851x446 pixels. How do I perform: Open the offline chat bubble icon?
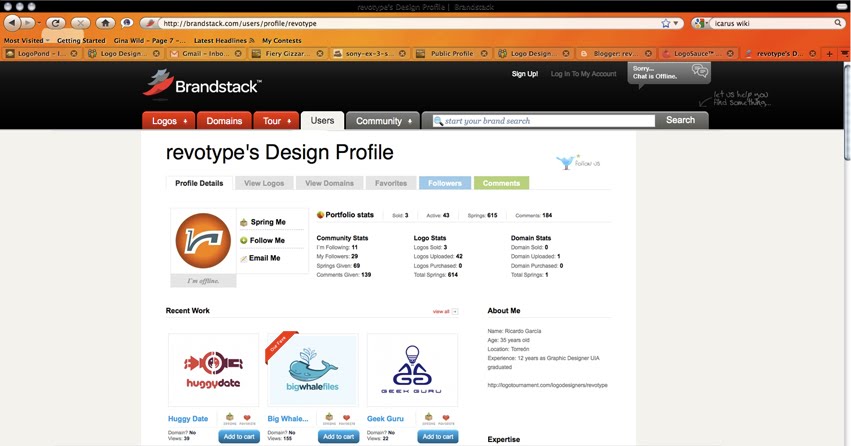700,71
